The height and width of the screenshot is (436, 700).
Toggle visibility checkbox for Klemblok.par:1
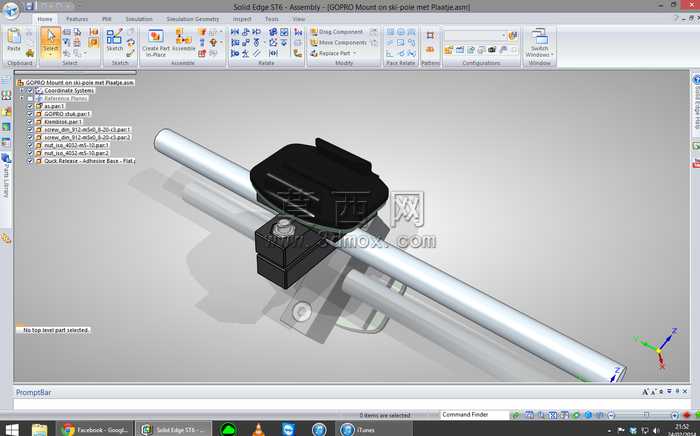click(x=30, y=122)
